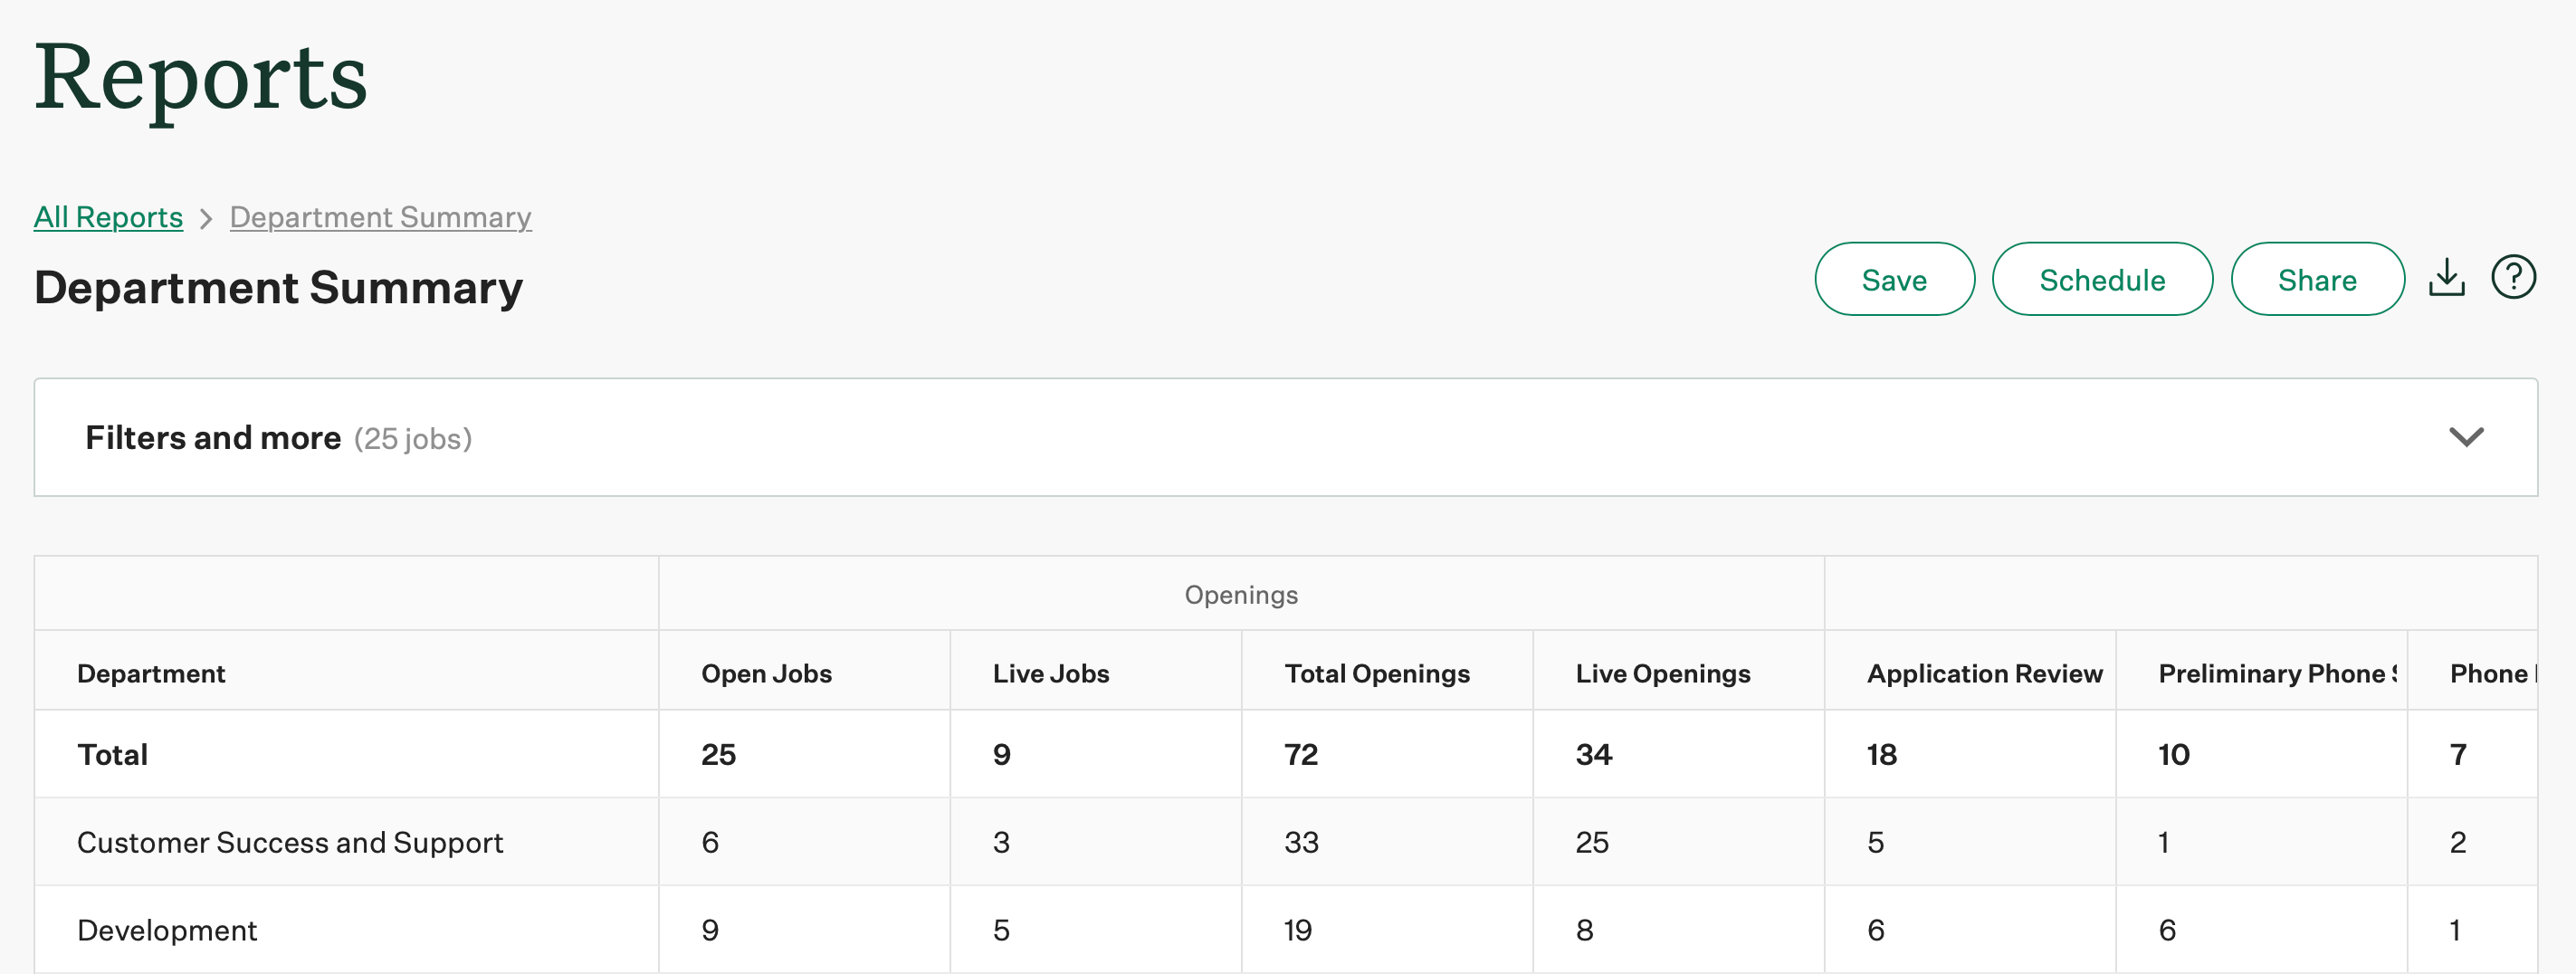Click the Application Review column header
The width and height of the screenshot is (2576, 974).
1984,673
